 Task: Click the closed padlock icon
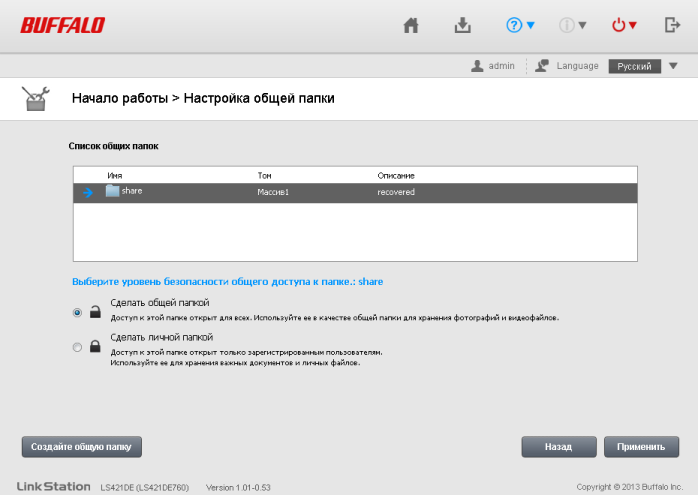95,345
